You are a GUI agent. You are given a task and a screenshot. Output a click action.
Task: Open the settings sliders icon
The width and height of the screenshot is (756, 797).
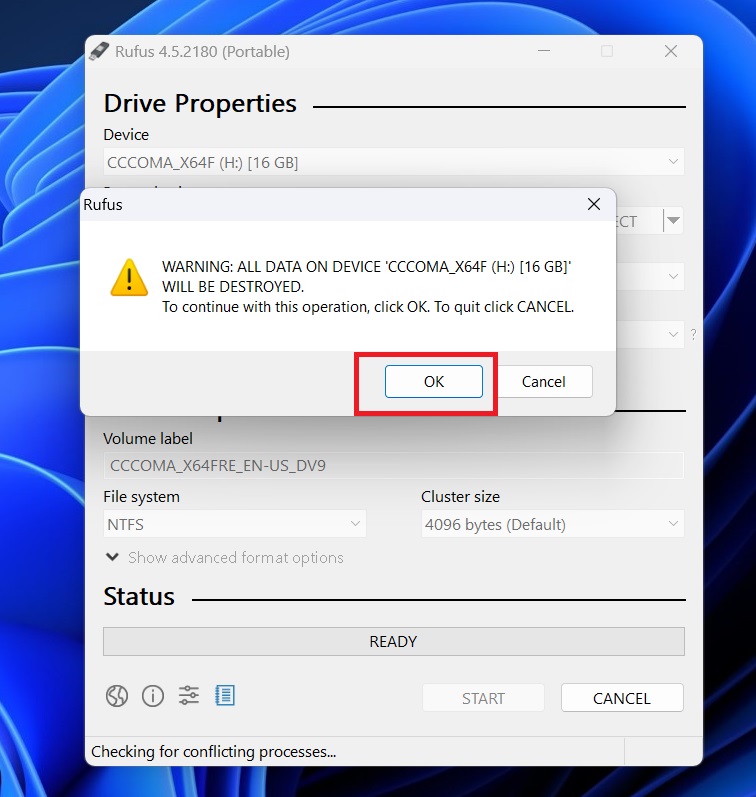(189, 695)
